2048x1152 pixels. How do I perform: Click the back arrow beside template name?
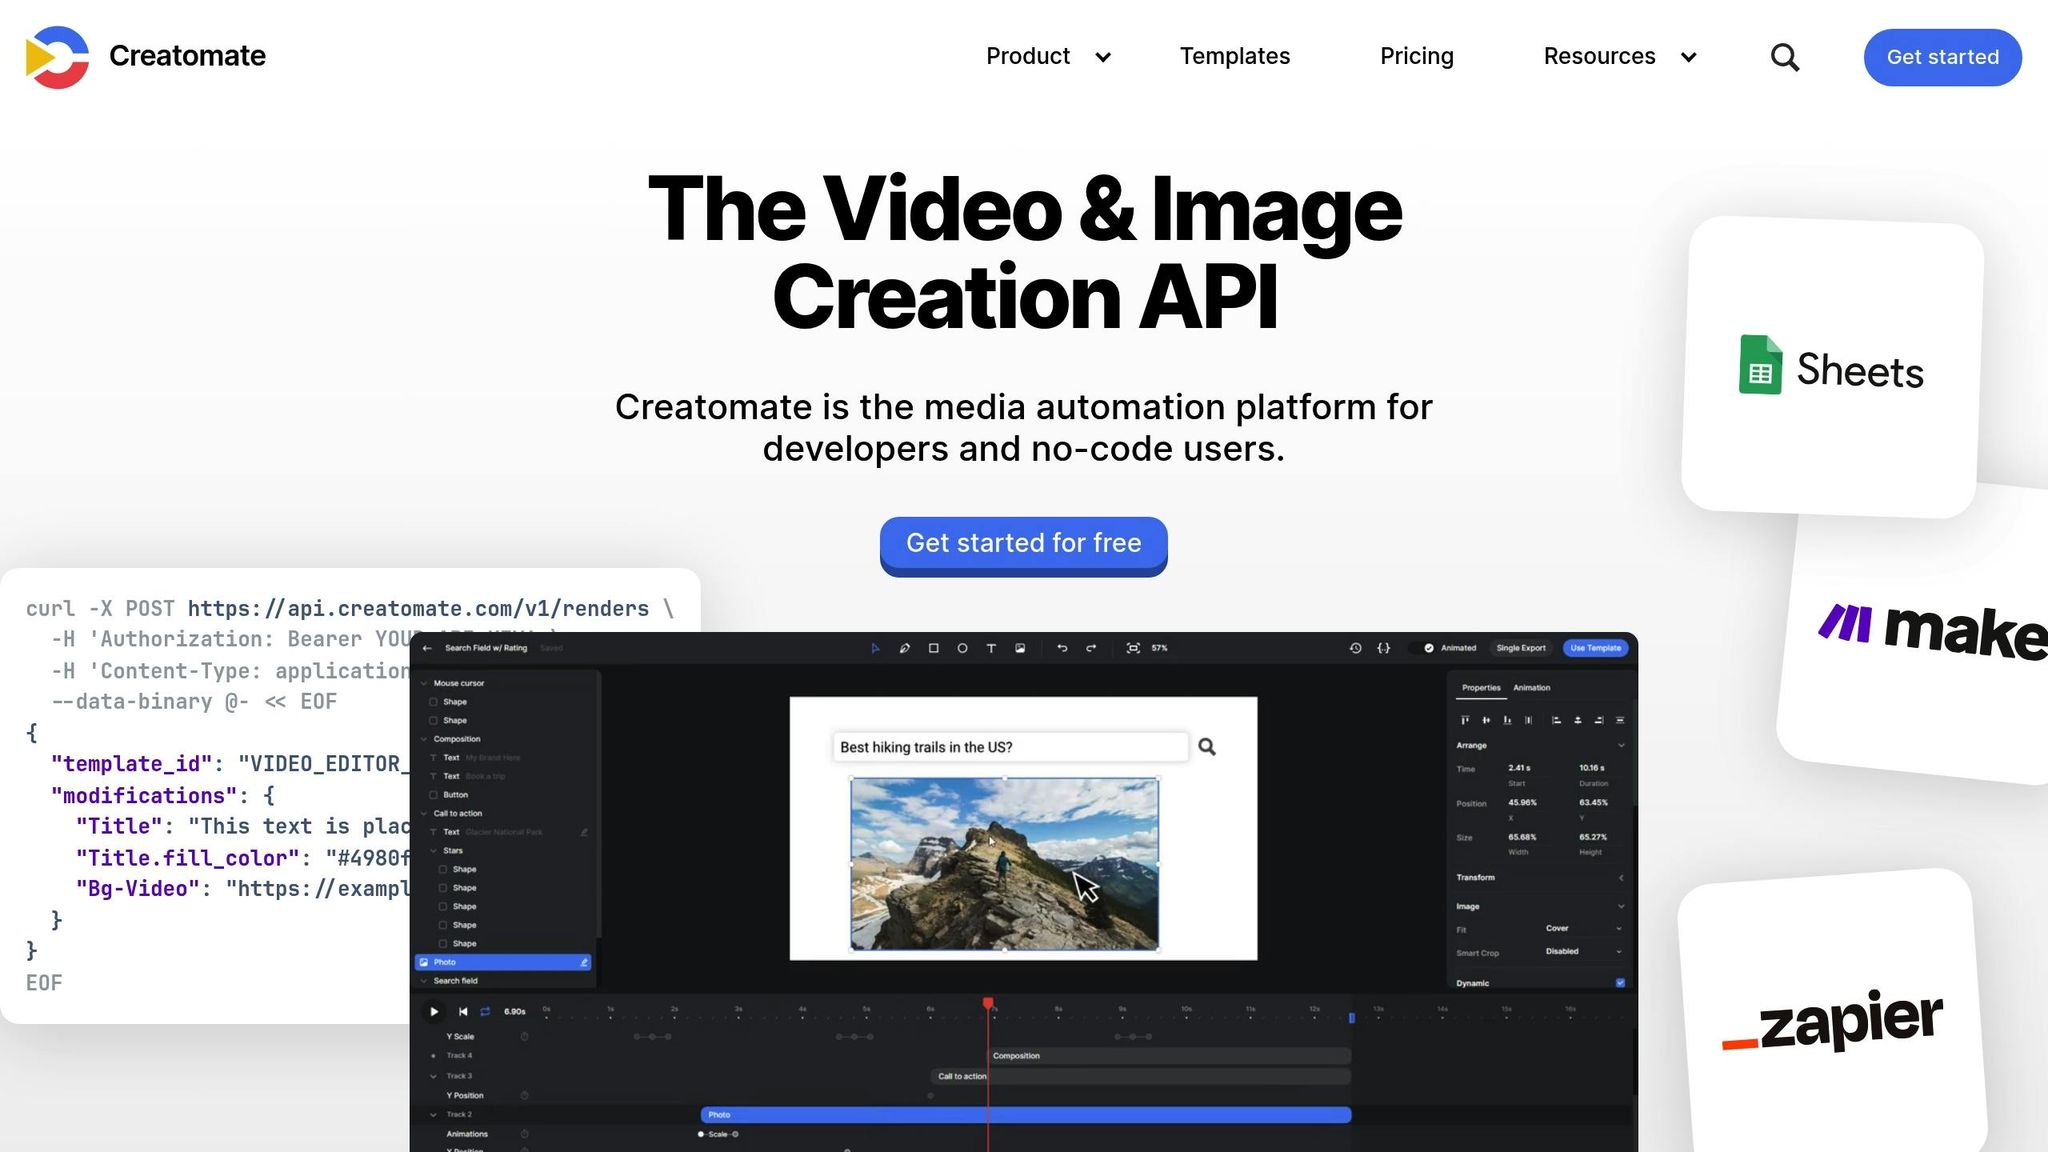tap(427, 648)
